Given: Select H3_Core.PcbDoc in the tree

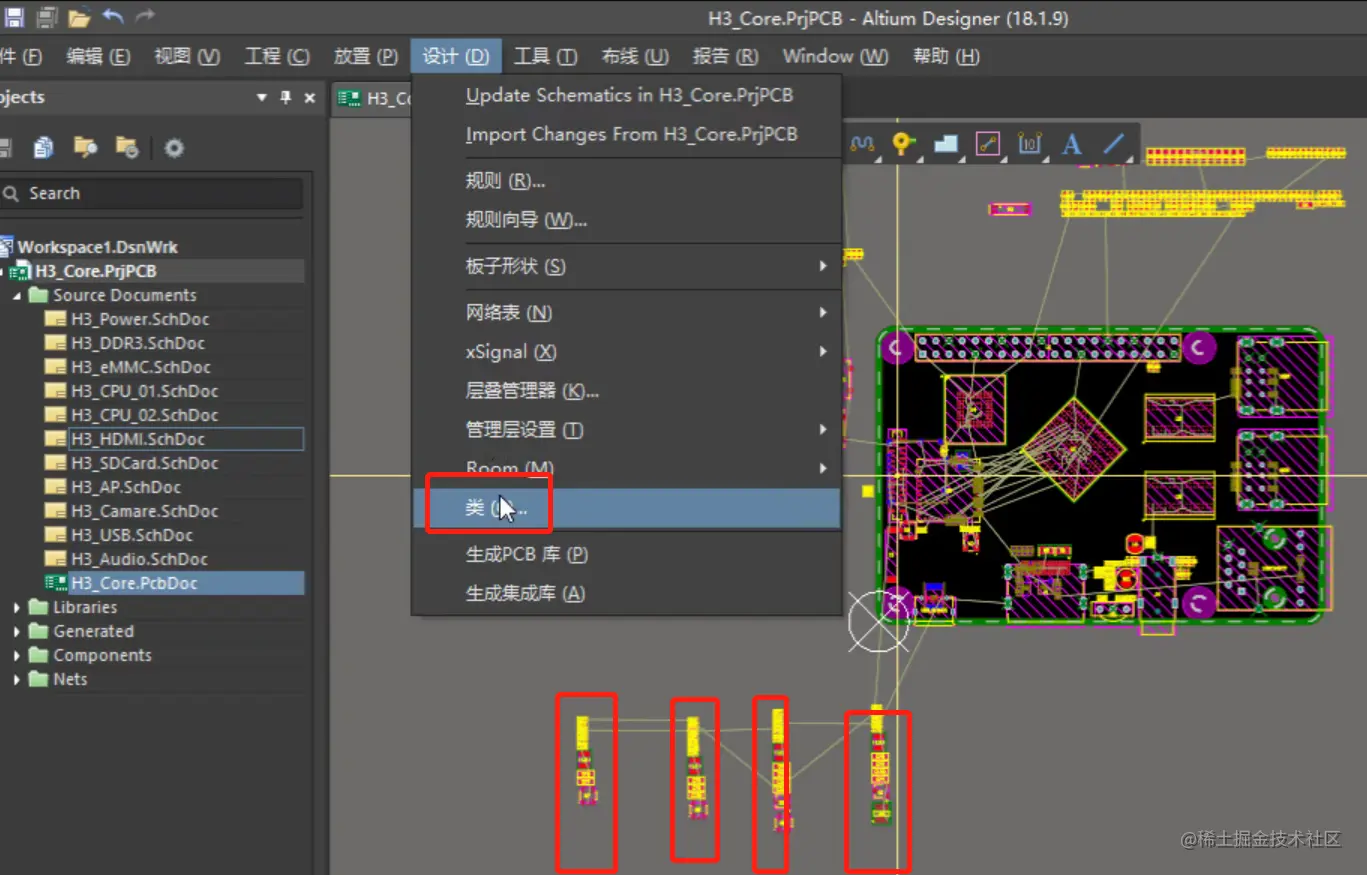Looking at the screenshot, I should [134, 583].
